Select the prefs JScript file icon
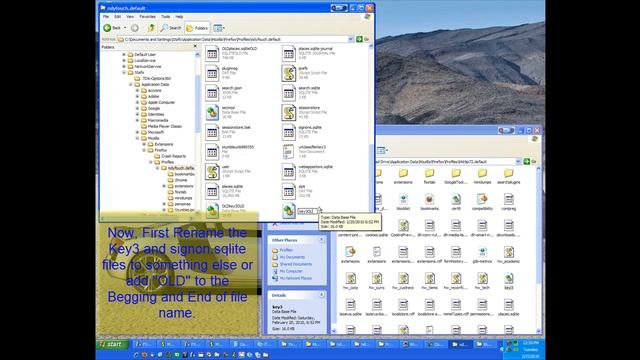640x360 pixels. click(x=289, y=73)
